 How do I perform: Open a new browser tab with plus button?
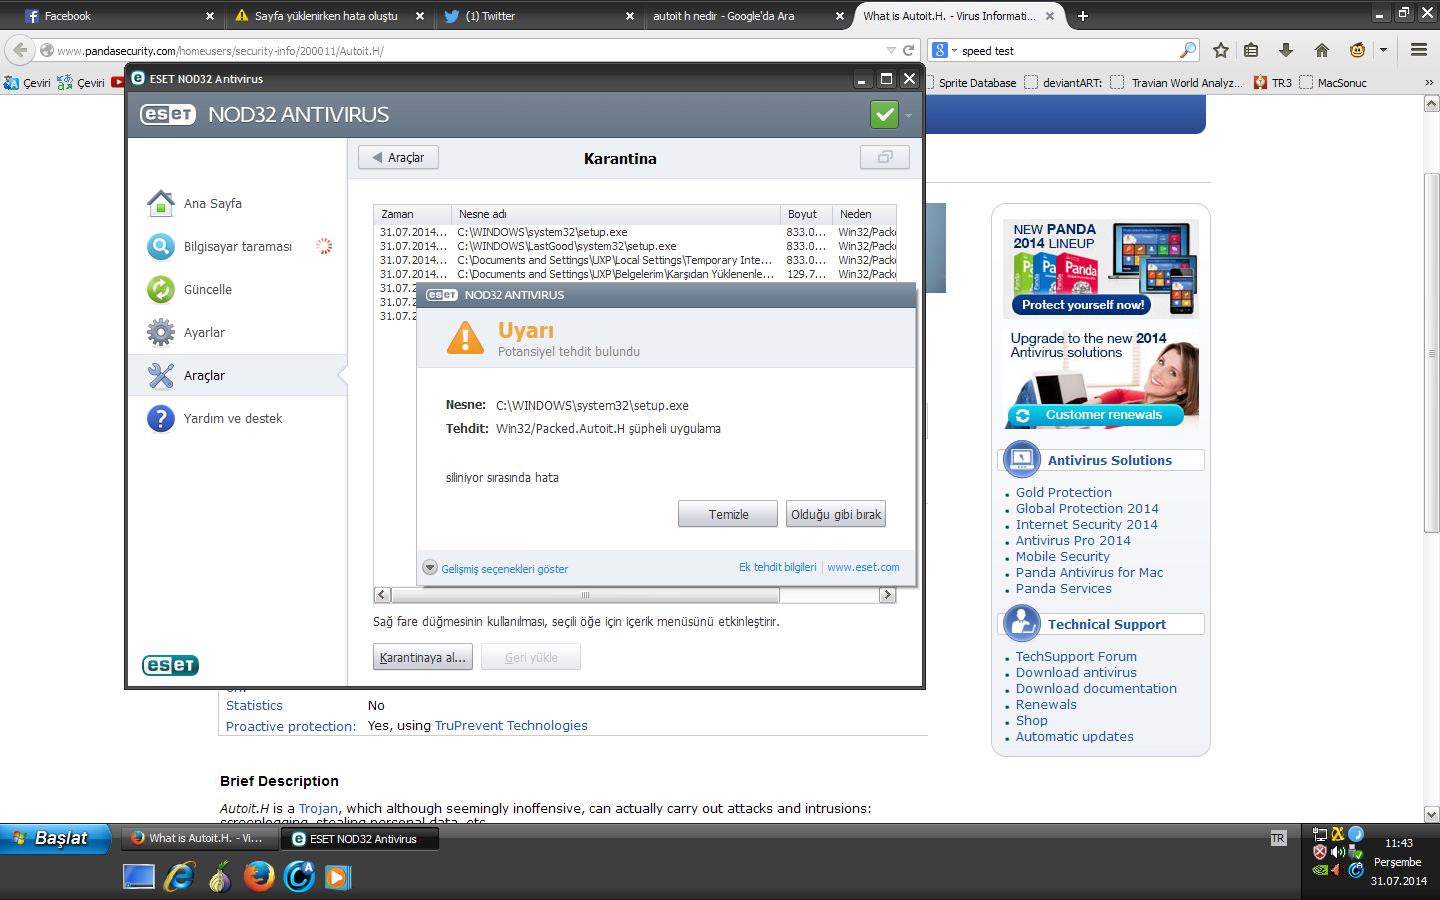pos(1082,15)
